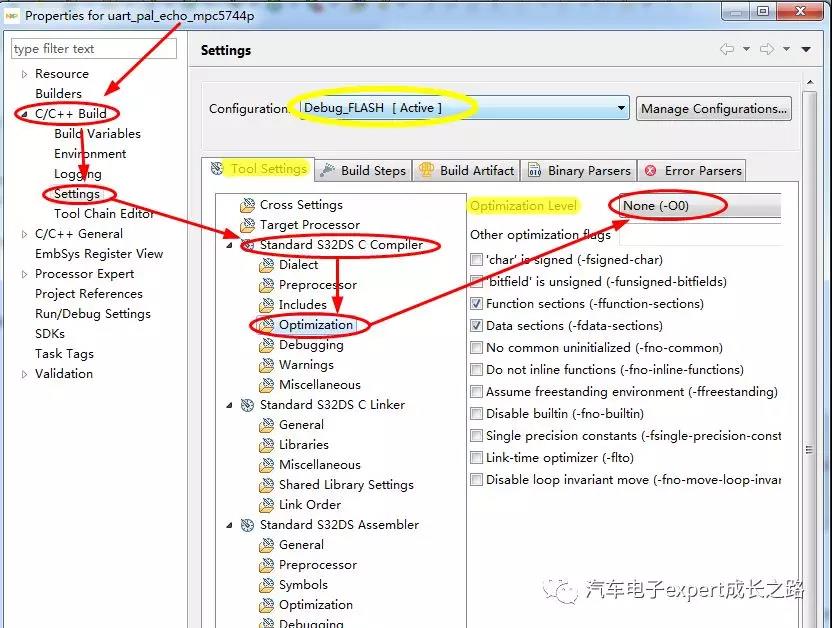Click Manage Configurations button
This screenshot has height=628, width=832.
pyautogui.click(x=713, y=108)
